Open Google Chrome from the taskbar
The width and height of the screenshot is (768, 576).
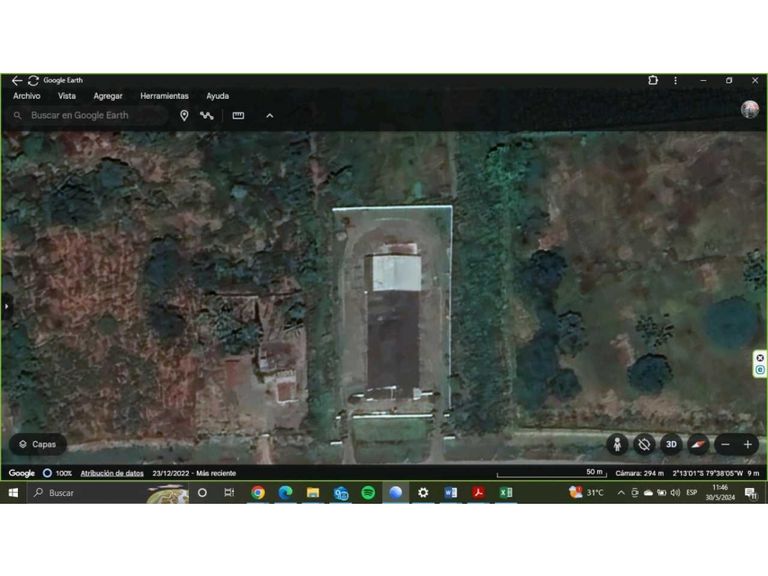click(258, 493)
